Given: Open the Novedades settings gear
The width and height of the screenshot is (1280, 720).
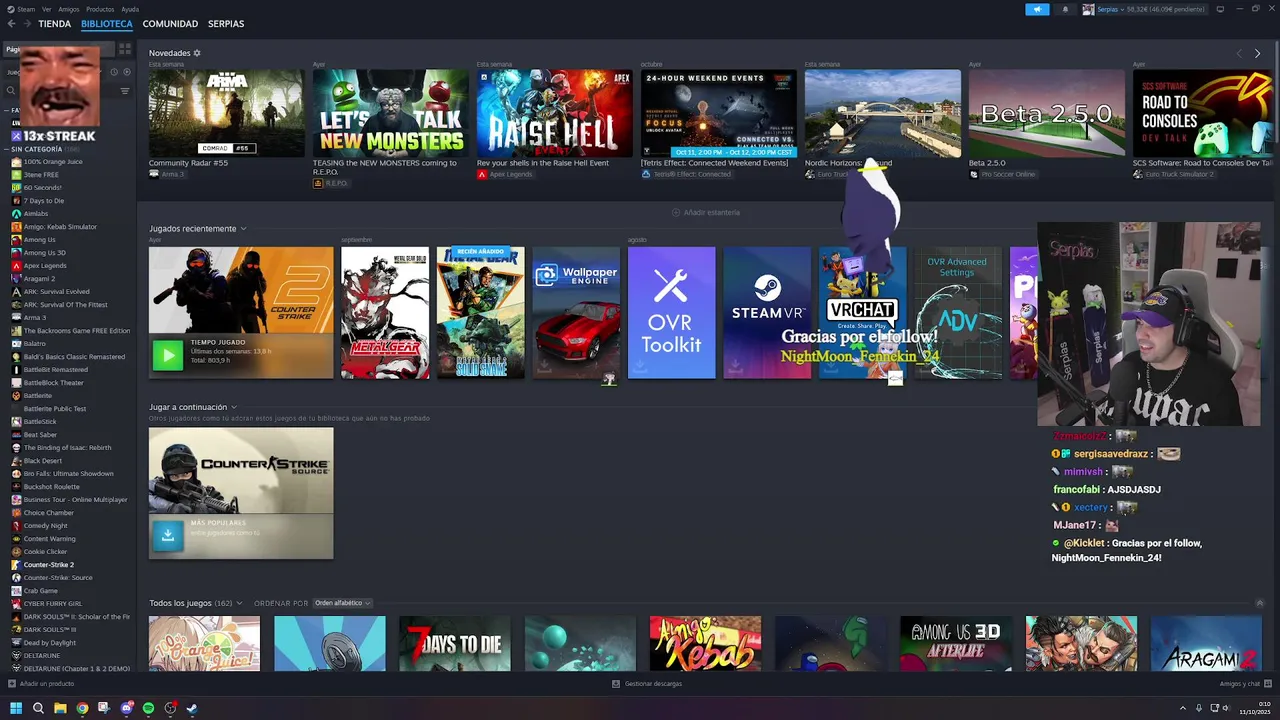Looking at the screenshot, I should tap(197, 53).
